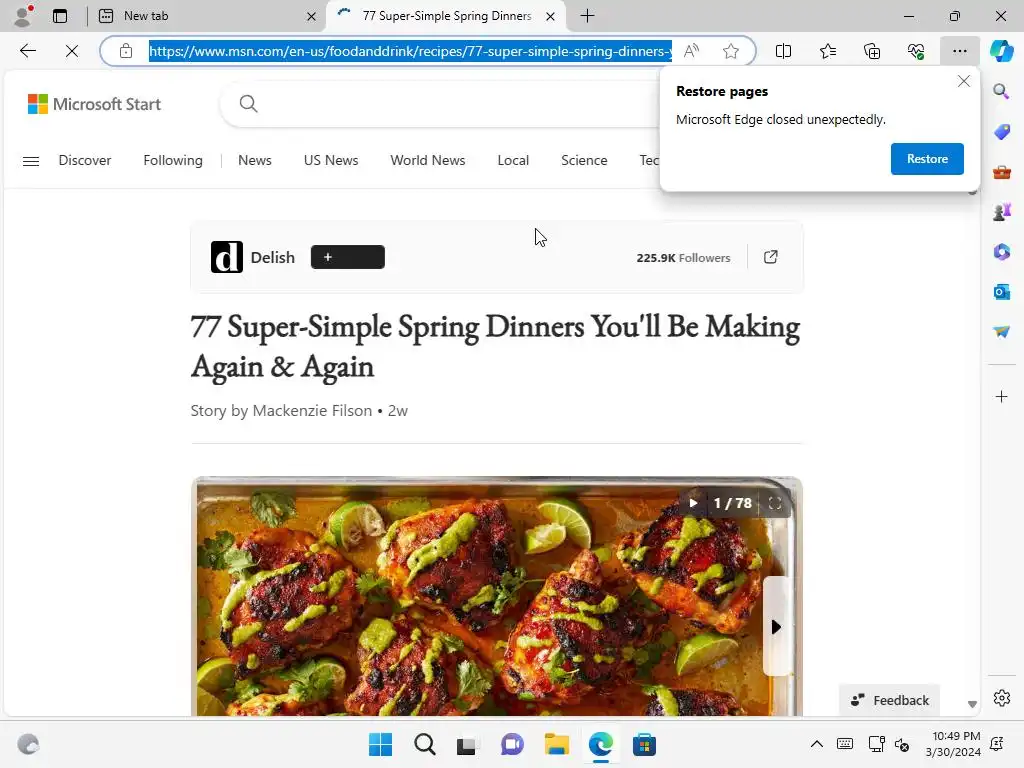Open the sidebar Search icon
The width and height of the screenshot is (1024, 768).
pyautogui.click(x=1001, y=91)
